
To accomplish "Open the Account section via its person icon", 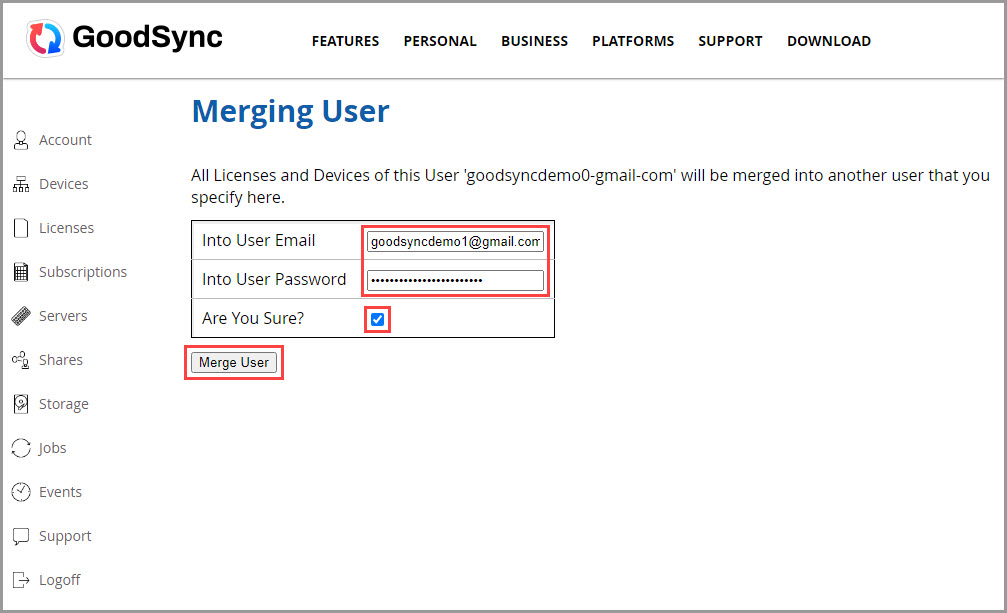I will click(x=21, y=139).
